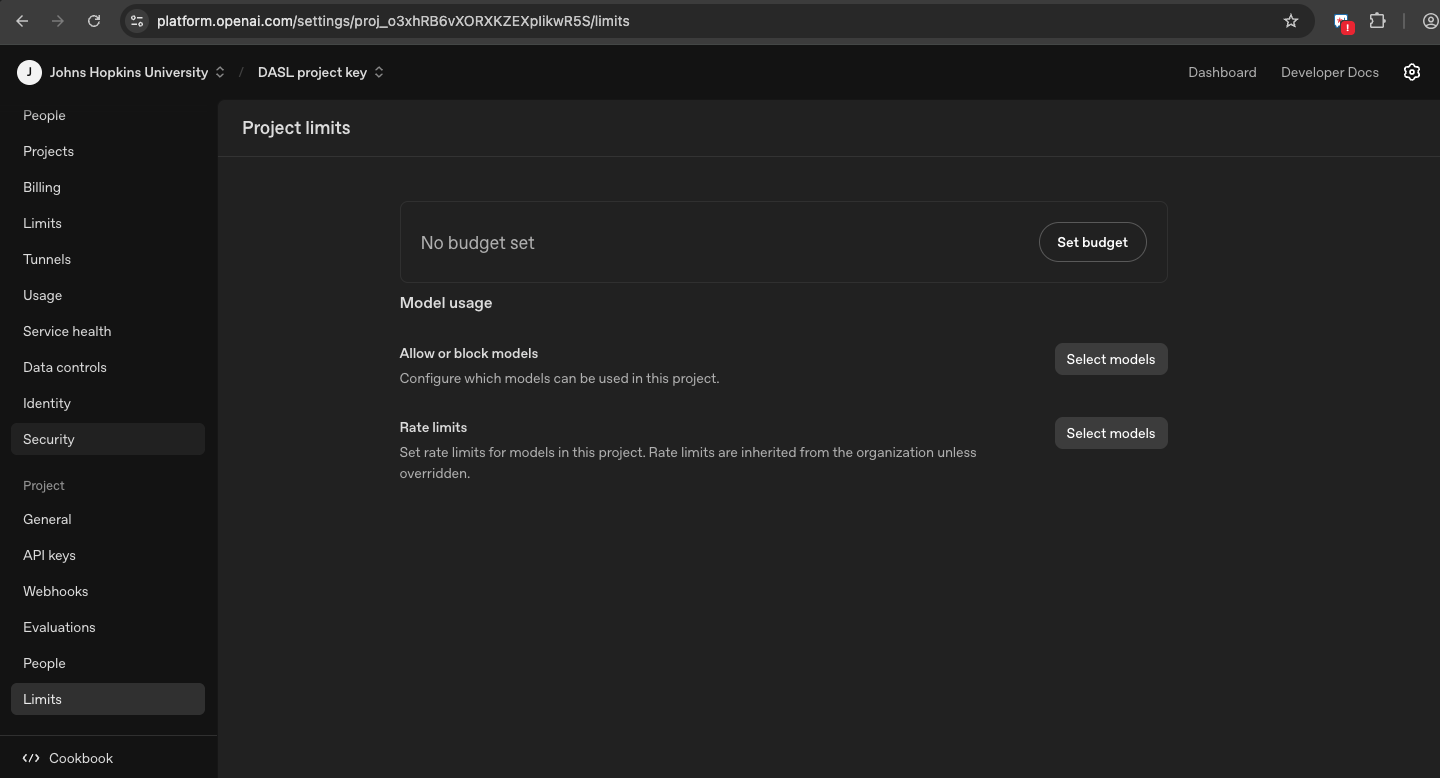1440x778 pixels.
Task: Click the Model usage heading
Action: point(446,302)
